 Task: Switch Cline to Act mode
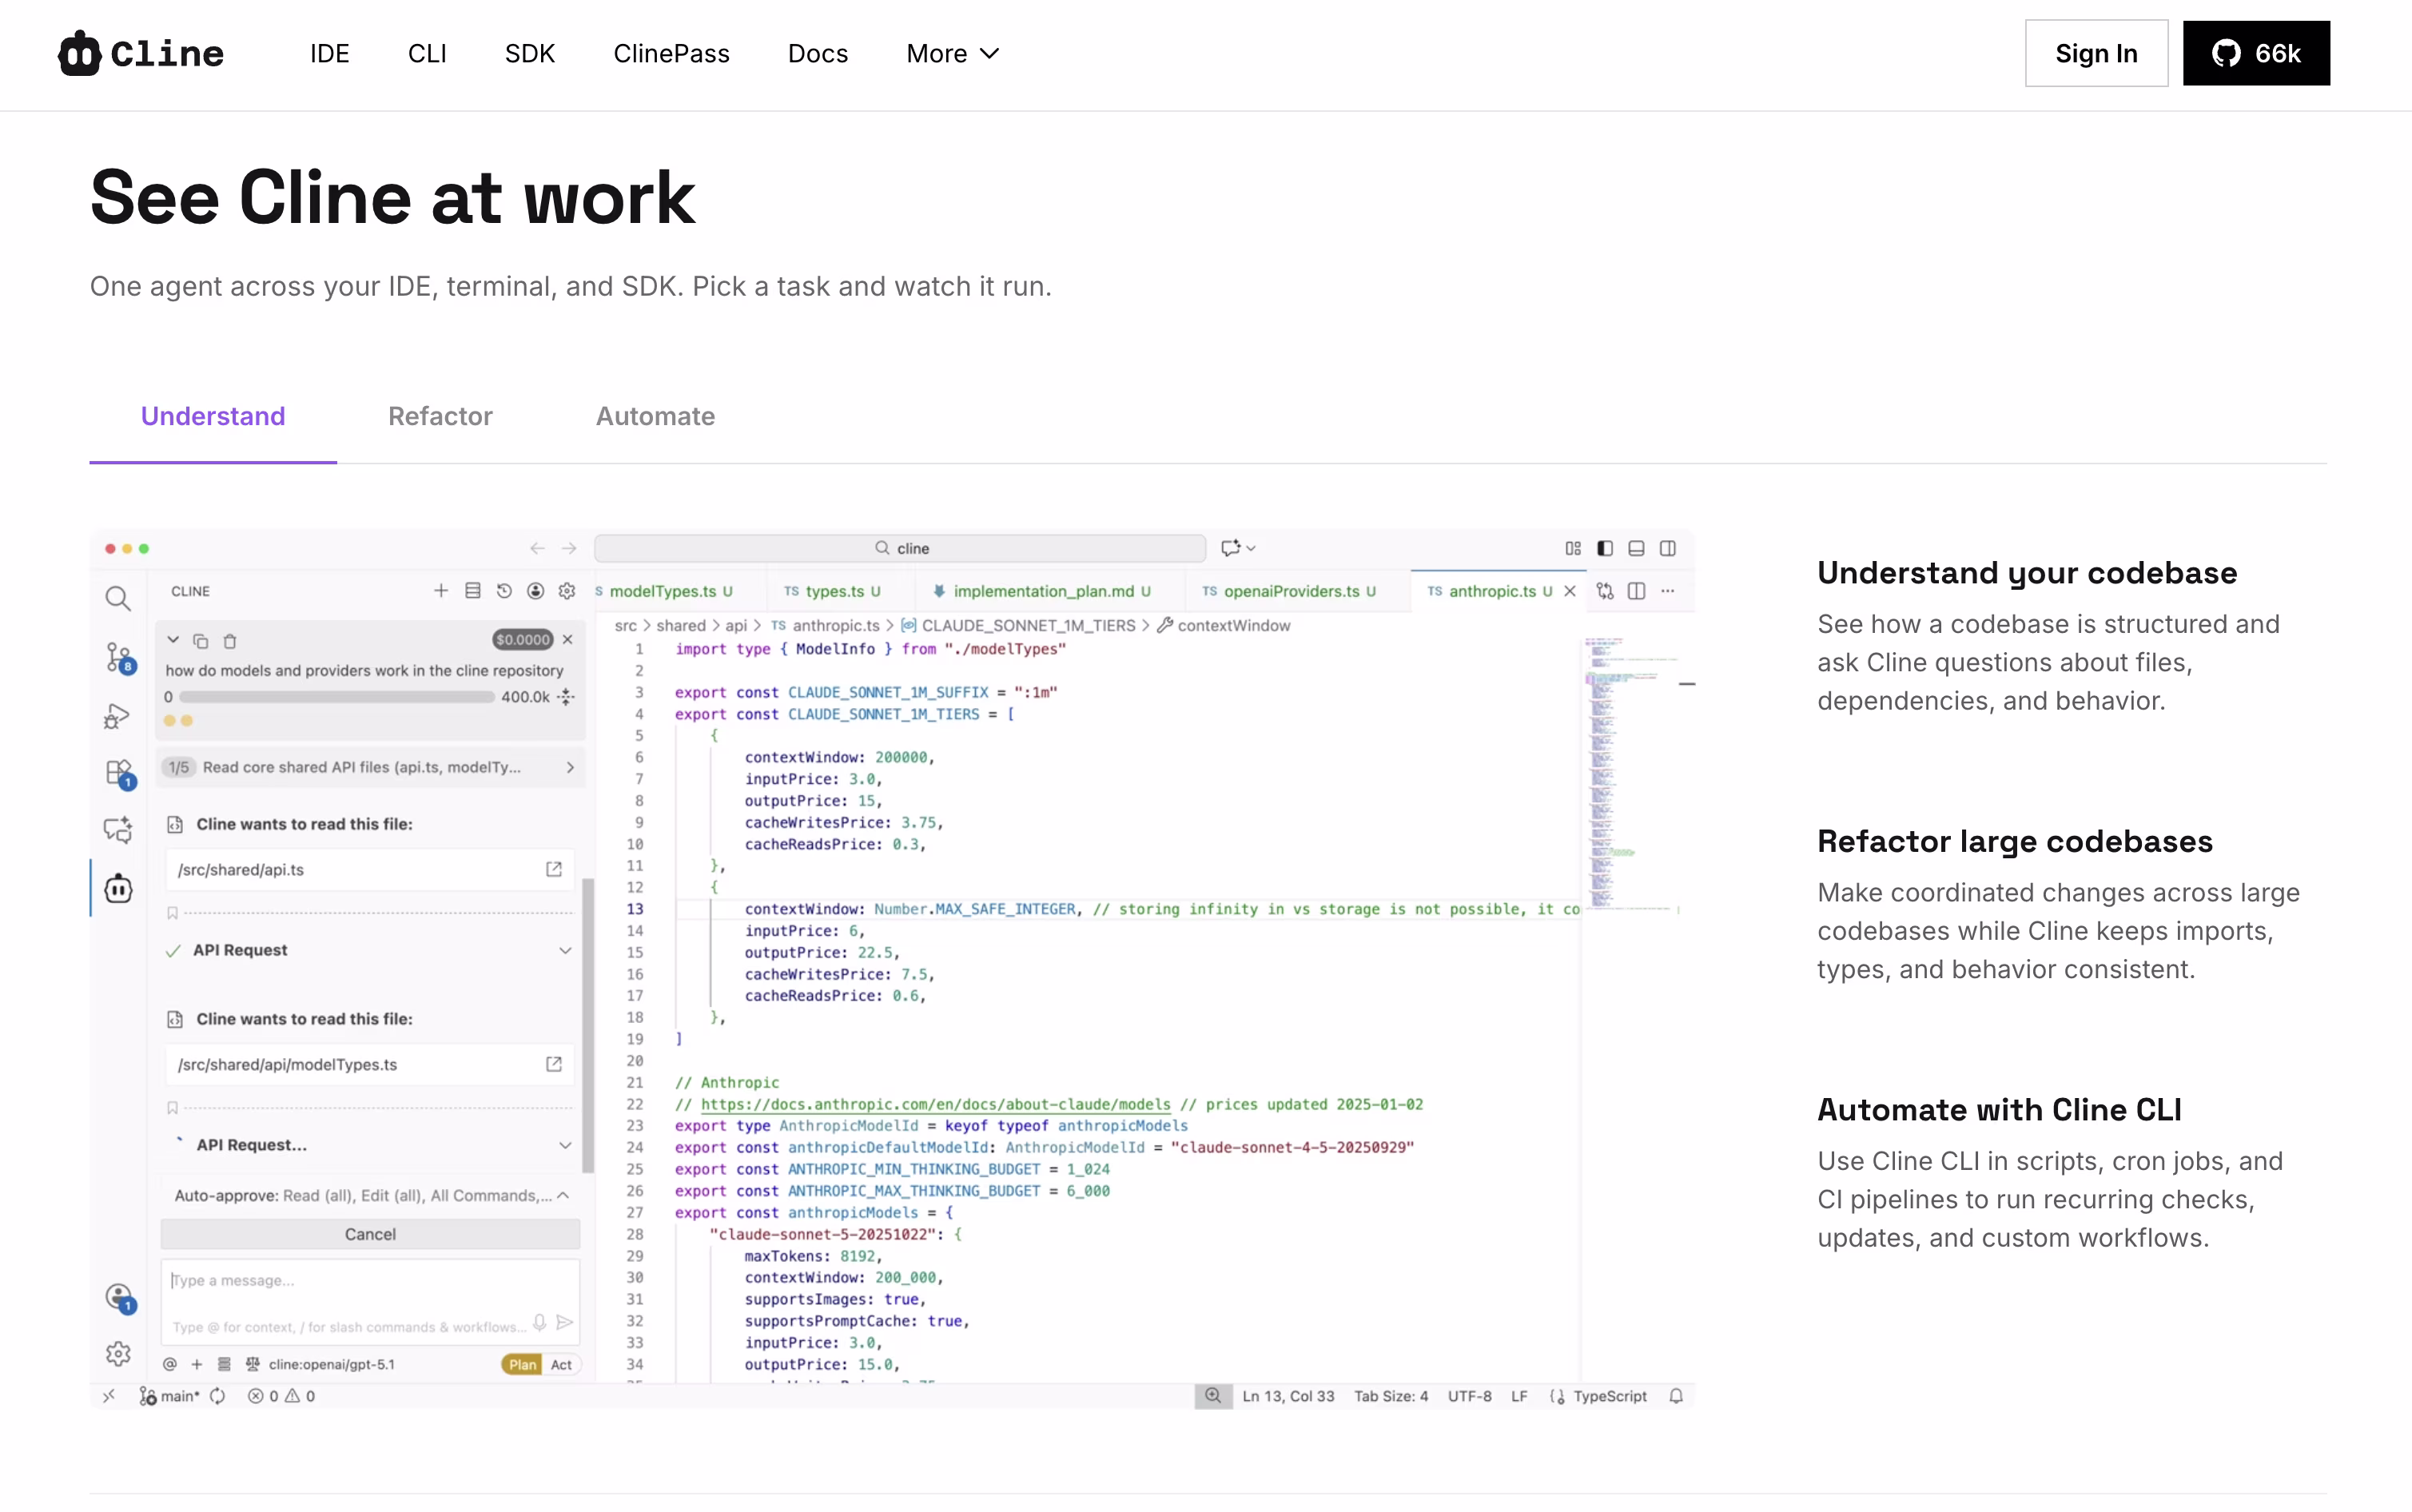point(561,1364)
